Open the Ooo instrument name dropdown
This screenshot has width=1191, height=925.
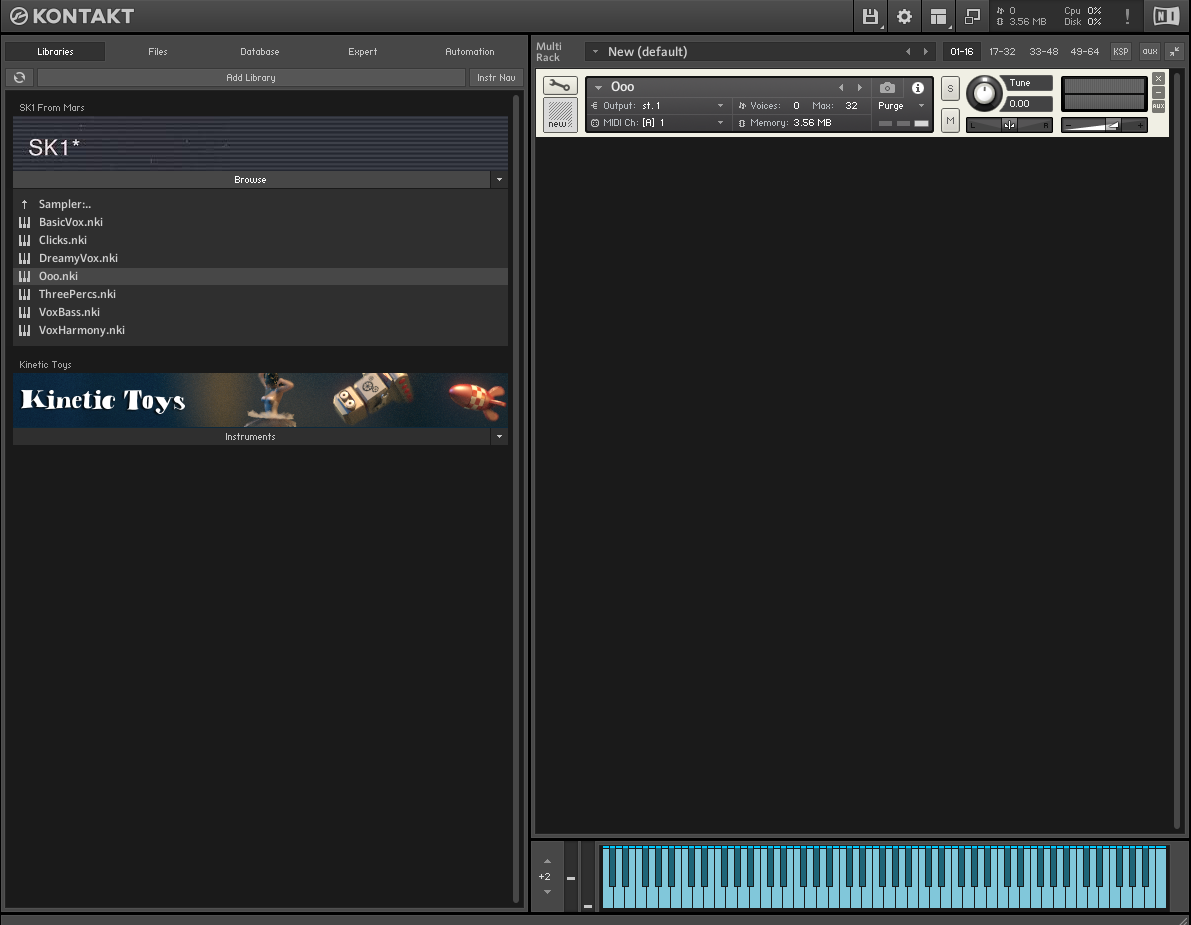tap(599, 87)
